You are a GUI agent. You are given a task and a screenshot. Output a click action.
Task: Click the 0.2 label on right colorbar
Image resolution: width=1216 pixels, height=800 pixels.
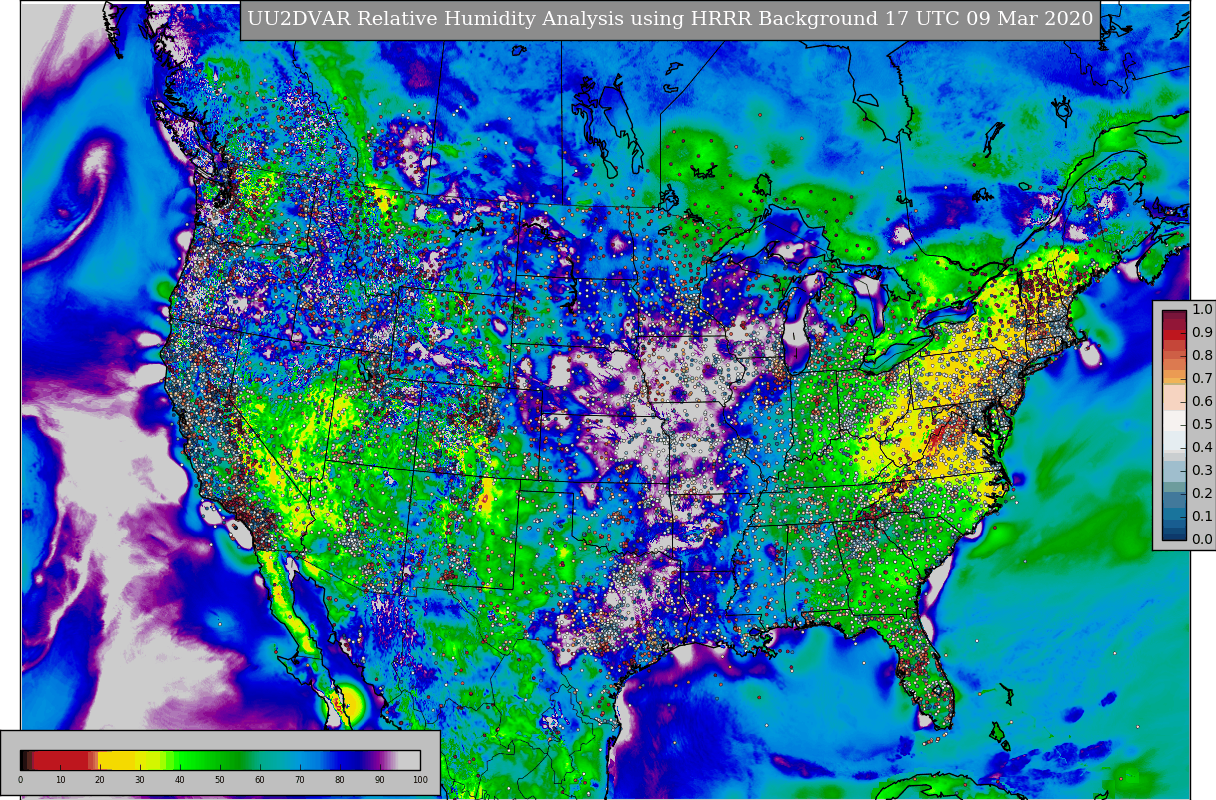1202,494
